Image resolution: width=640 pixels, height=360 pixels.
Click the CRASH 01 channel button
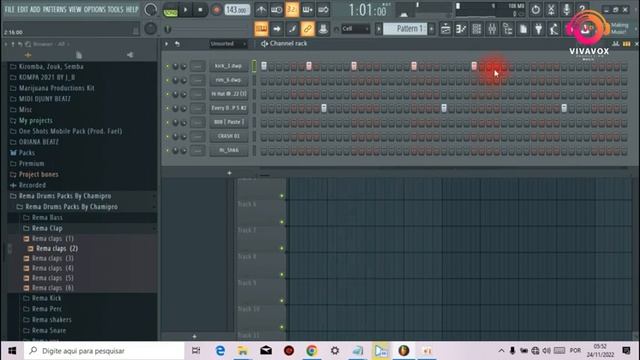click(229, 136)
